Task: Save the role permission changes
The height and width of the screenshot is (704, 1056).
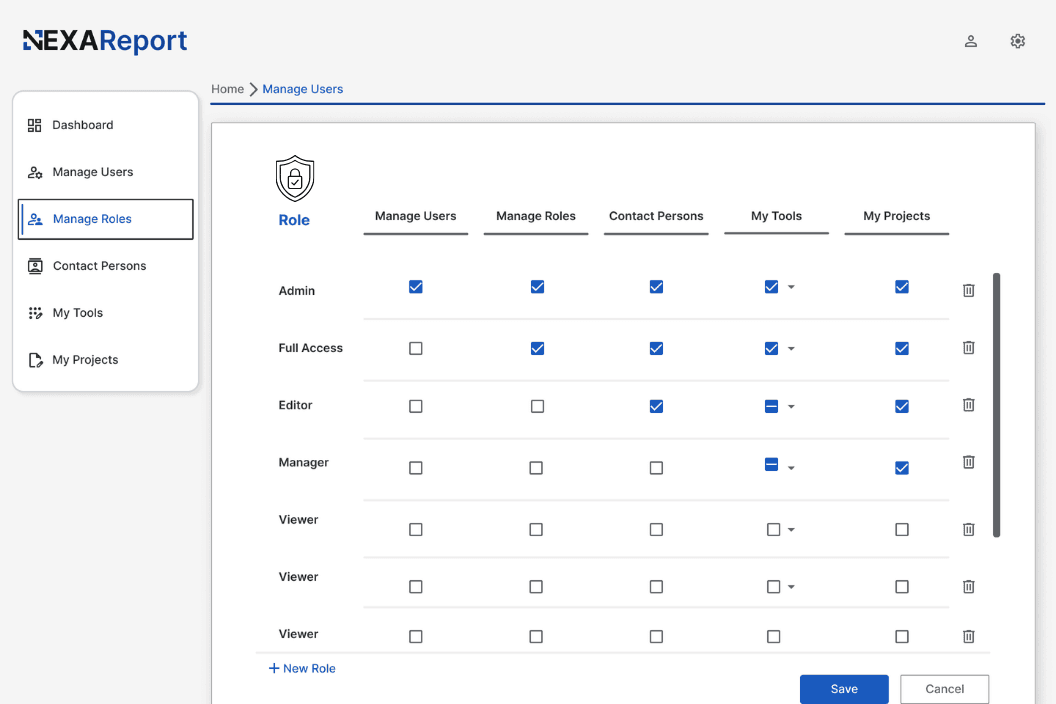Action: 843,689
